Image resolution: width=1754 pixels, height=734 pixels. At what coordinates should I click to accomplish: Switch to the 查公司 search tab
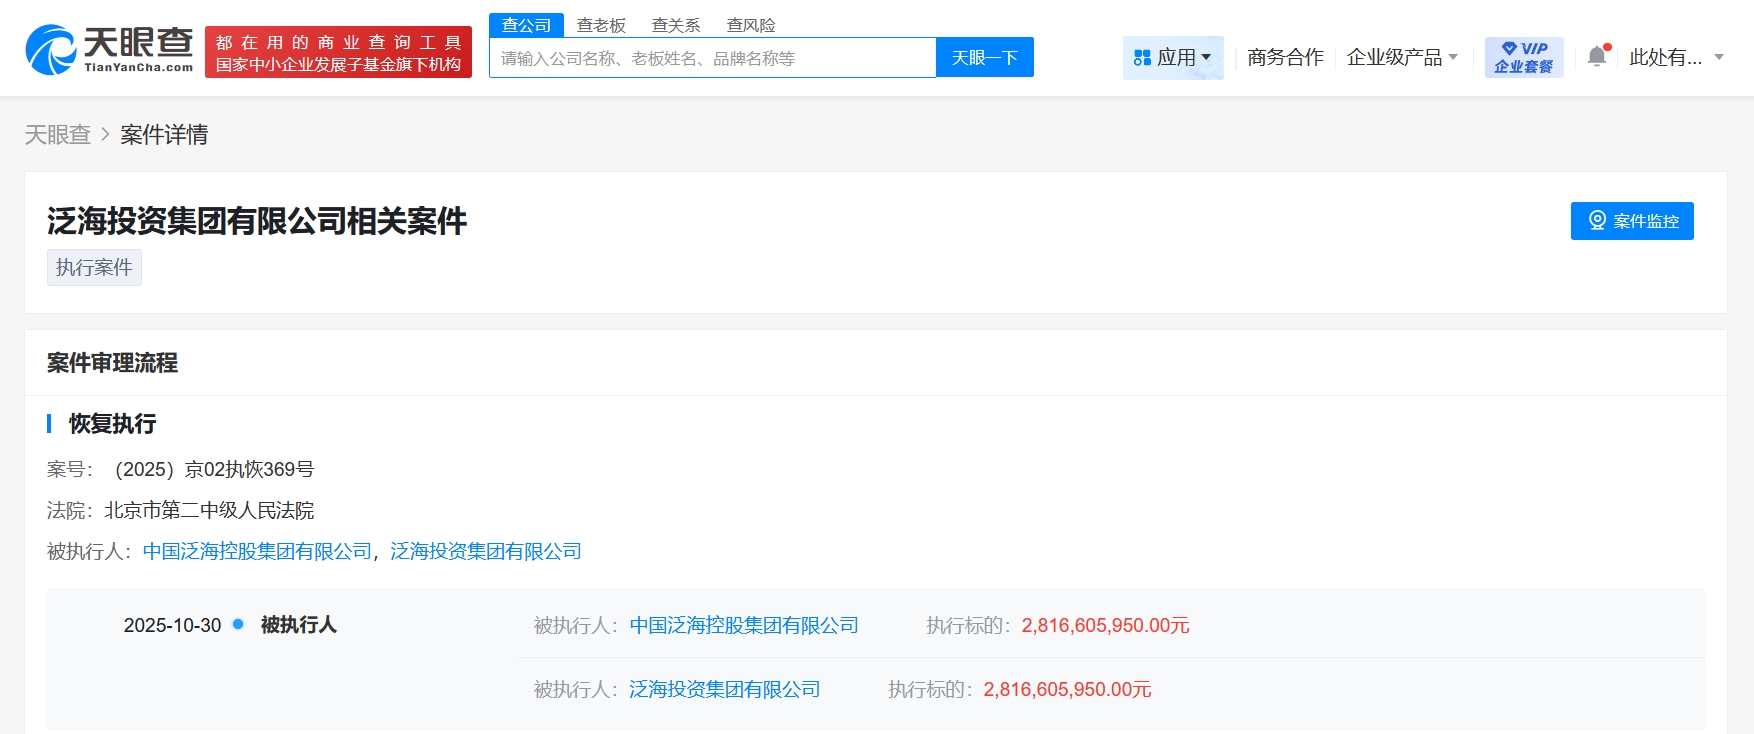[526, 25]
